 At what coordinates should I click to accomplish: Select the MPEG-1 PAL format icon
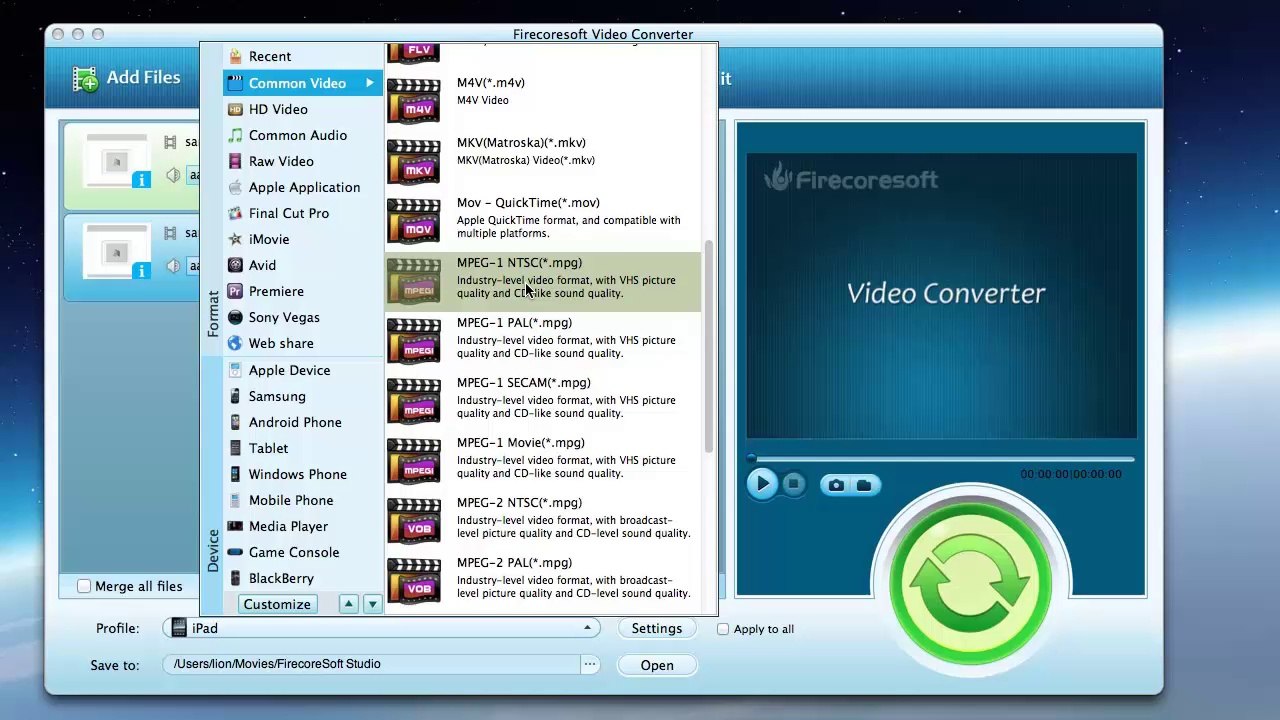414,341
